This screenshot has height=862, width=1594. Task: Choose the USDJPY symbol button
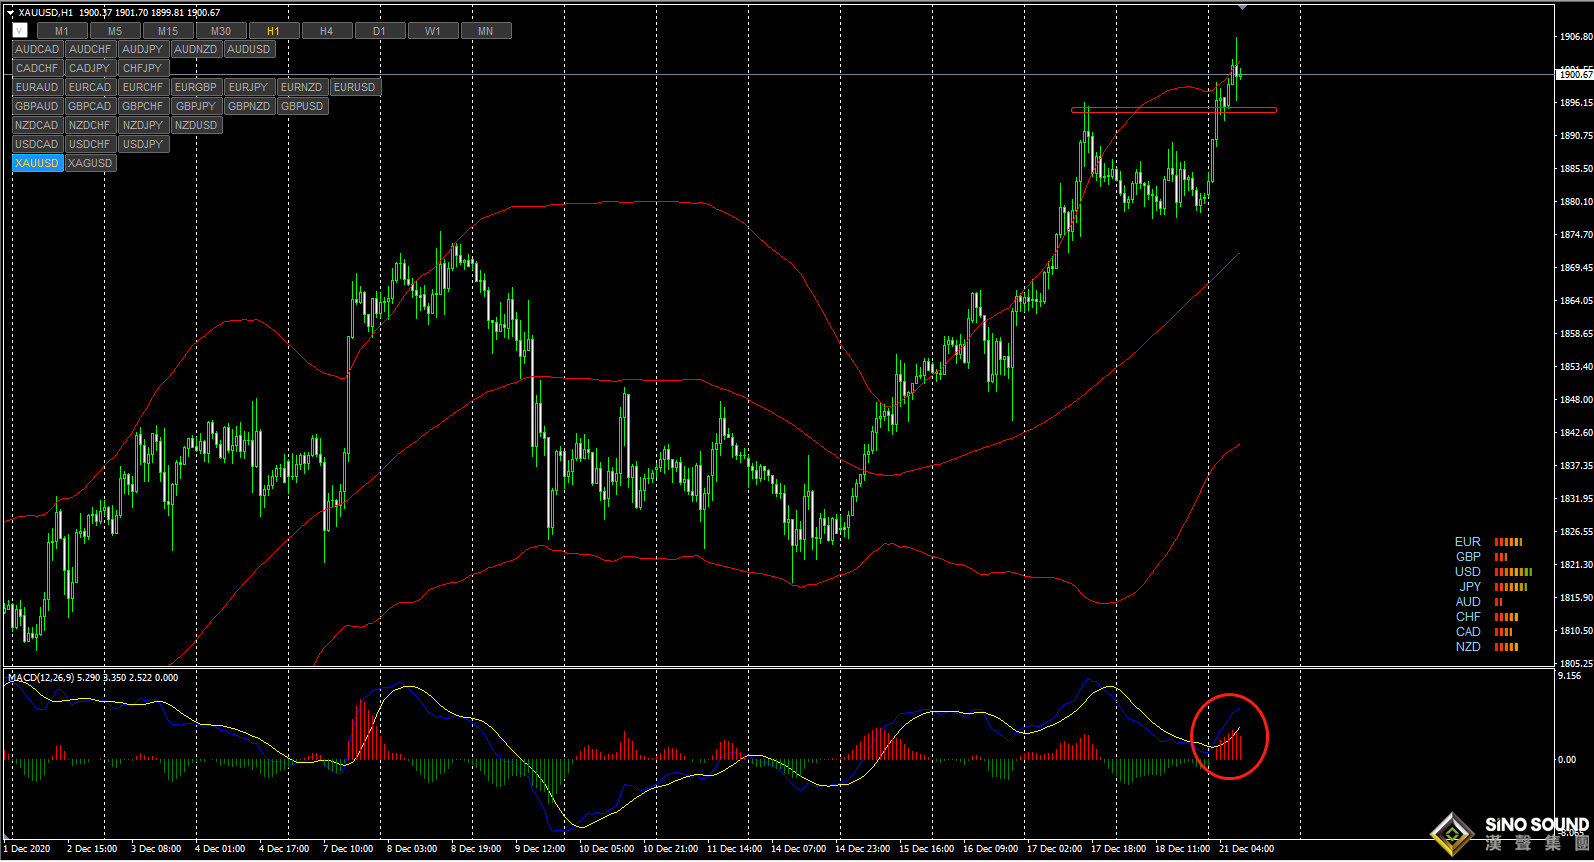[x=142, y=144]
